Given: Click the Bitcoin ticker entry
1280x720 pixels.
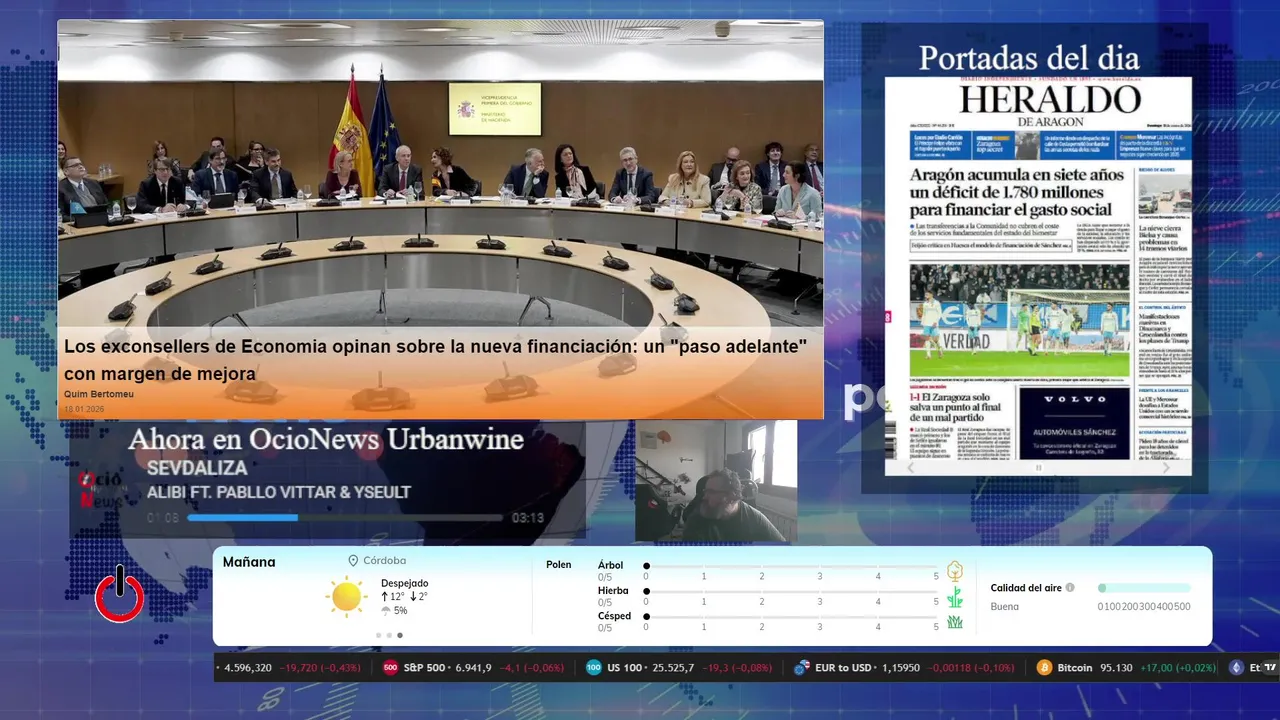Looking at the screenshot, I should tap(1124, 668).
